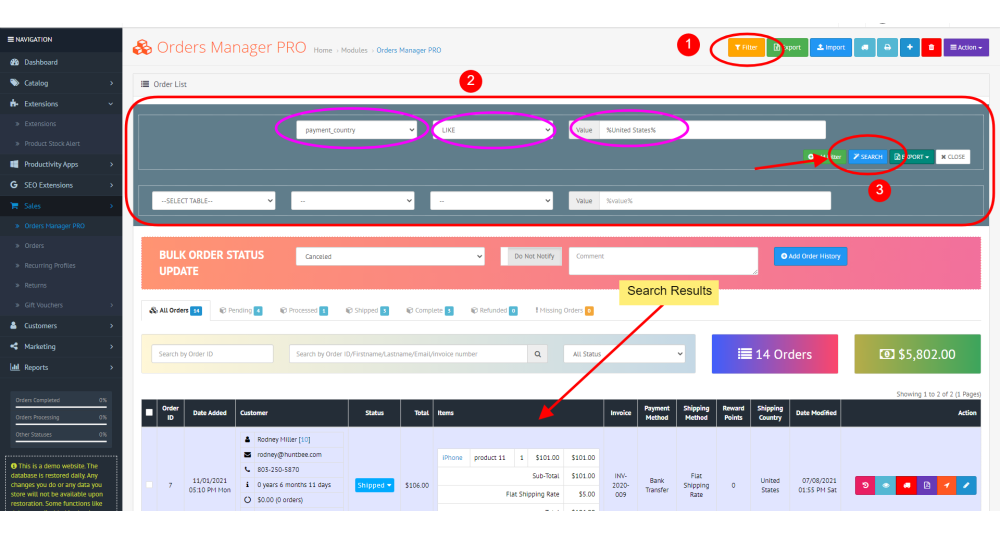Click the printer icon in header toolbar
This screenshot has width=1000, height=535.
click(x=887, y=47)
